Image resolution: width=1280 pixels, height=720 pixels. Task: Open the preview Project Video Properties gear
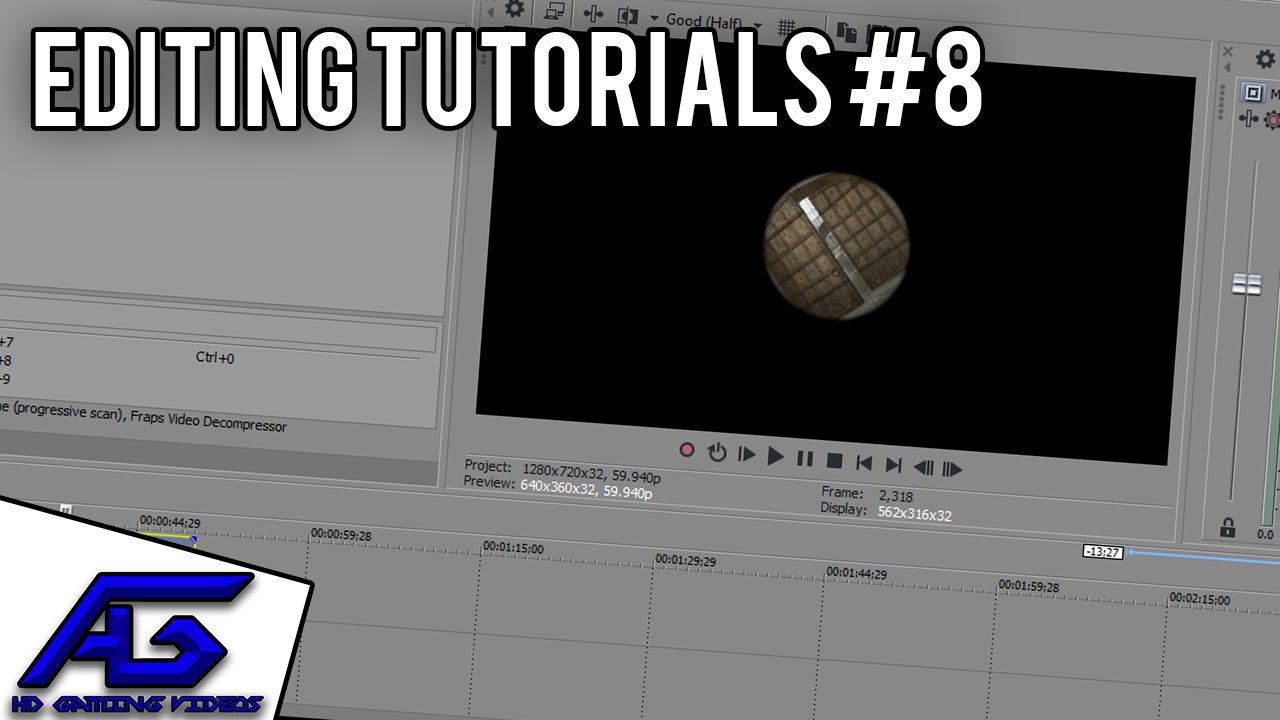point(514,10)
